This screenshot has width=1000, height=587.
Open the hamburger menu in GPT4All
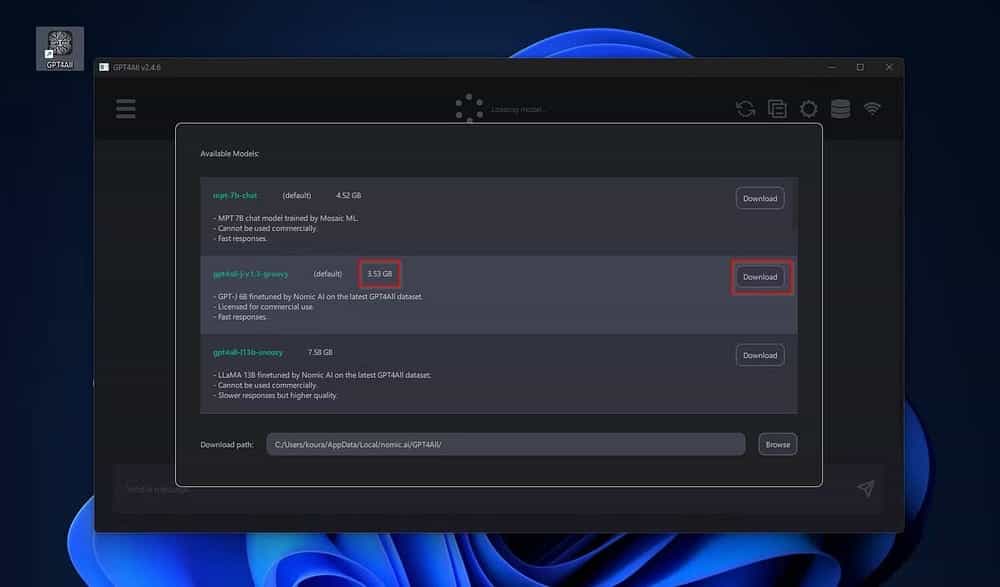point(125,109)
